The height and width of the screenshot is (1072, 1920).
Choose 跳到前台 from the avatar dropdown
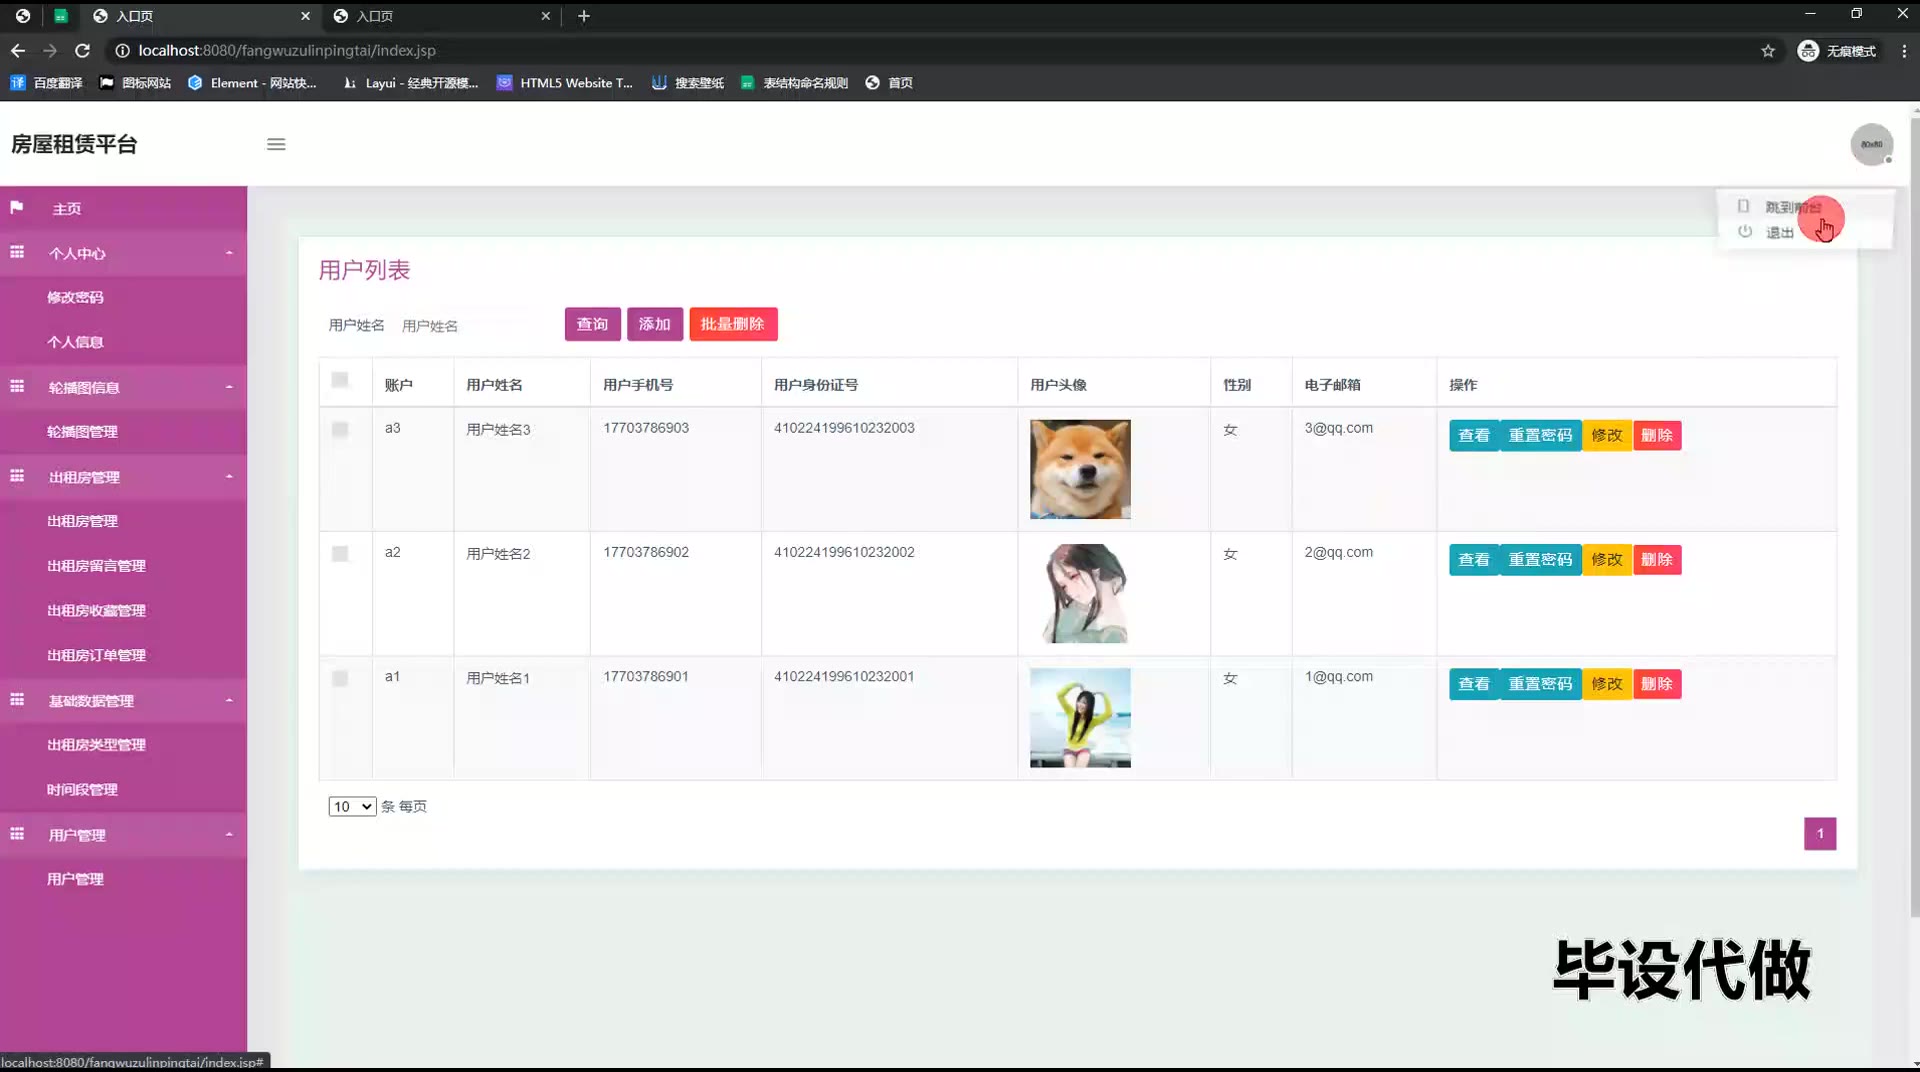(1793, 207)
